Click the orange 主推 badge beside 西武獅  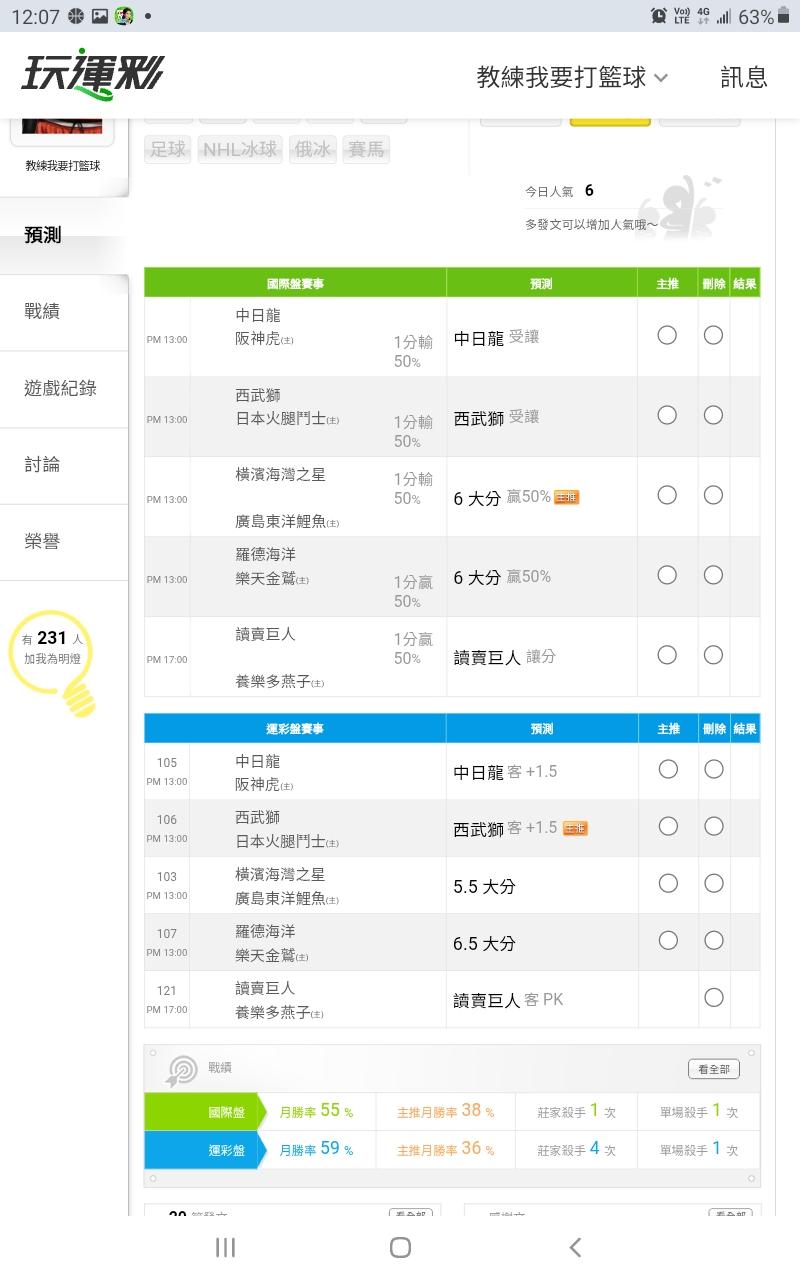pos(575,828)
